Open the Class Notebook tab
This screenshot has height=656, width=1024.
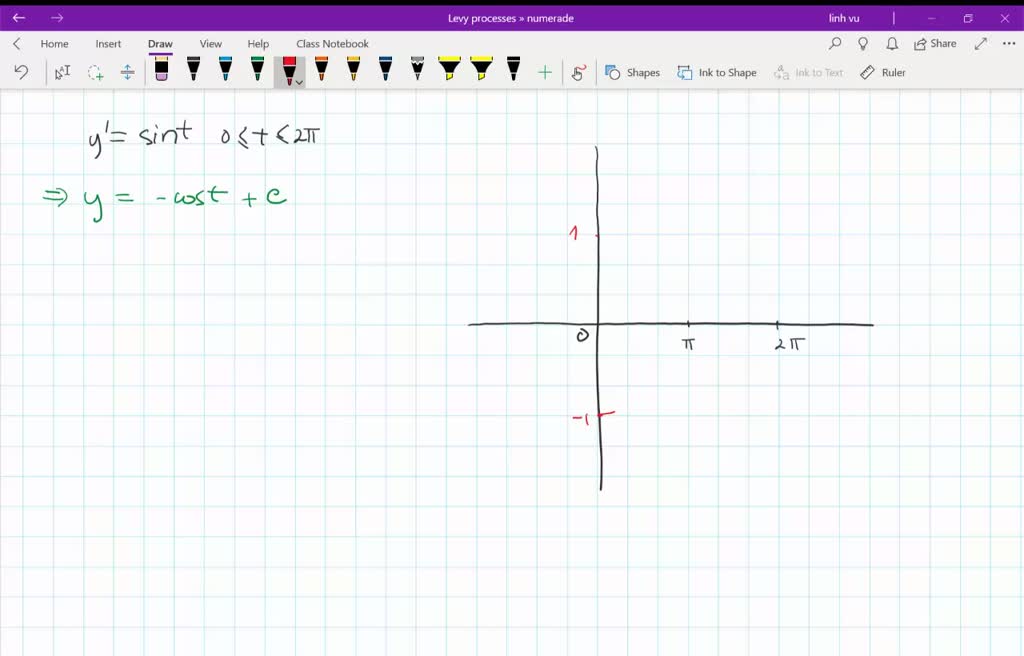coord(331,43)
